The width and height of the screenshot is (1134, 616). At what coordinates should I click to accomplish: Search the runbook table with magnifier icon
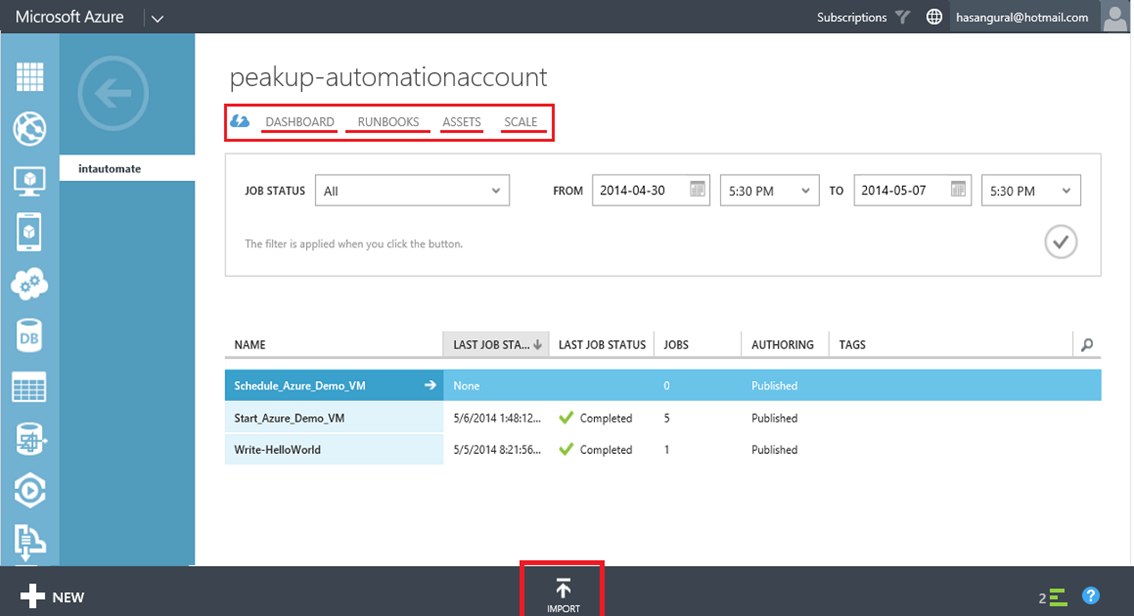tap(1087, 345)
